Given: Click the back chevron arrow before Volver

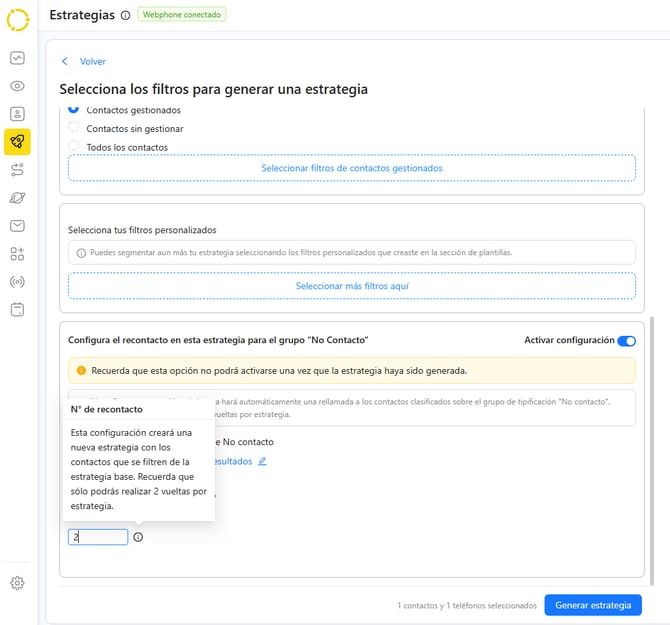Looking at the screenshot, I should coord(65,61).
